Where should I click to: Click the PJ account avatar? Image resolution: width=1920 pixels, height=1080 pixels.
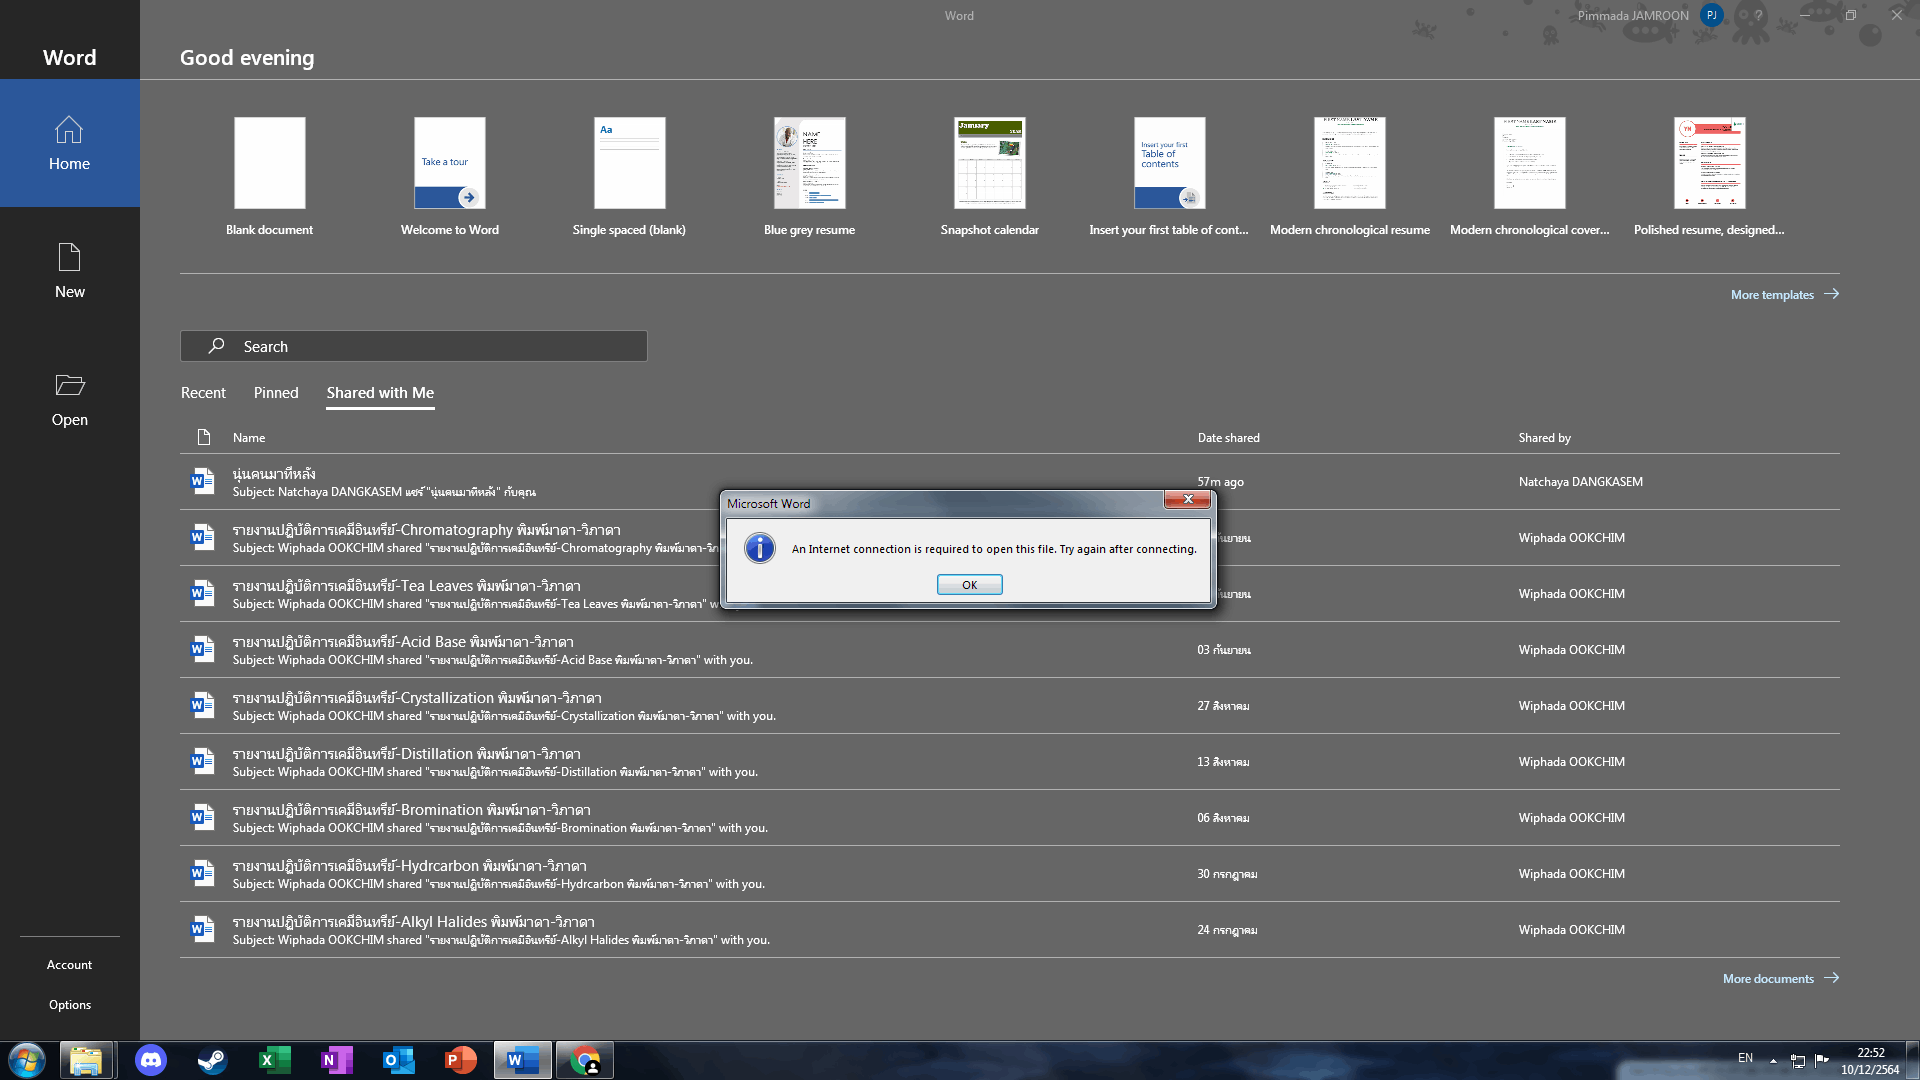click(1711, 15)
